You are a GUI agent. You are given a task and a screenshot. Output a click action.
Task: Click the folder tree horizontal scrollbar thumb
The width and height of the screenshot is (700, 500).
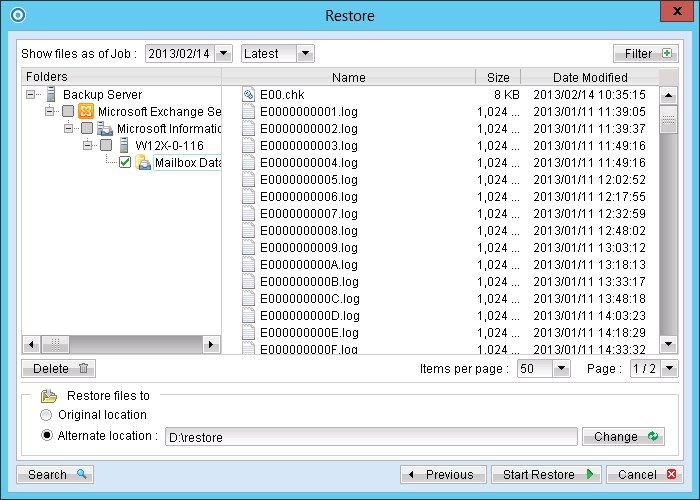tap(55, 344)
